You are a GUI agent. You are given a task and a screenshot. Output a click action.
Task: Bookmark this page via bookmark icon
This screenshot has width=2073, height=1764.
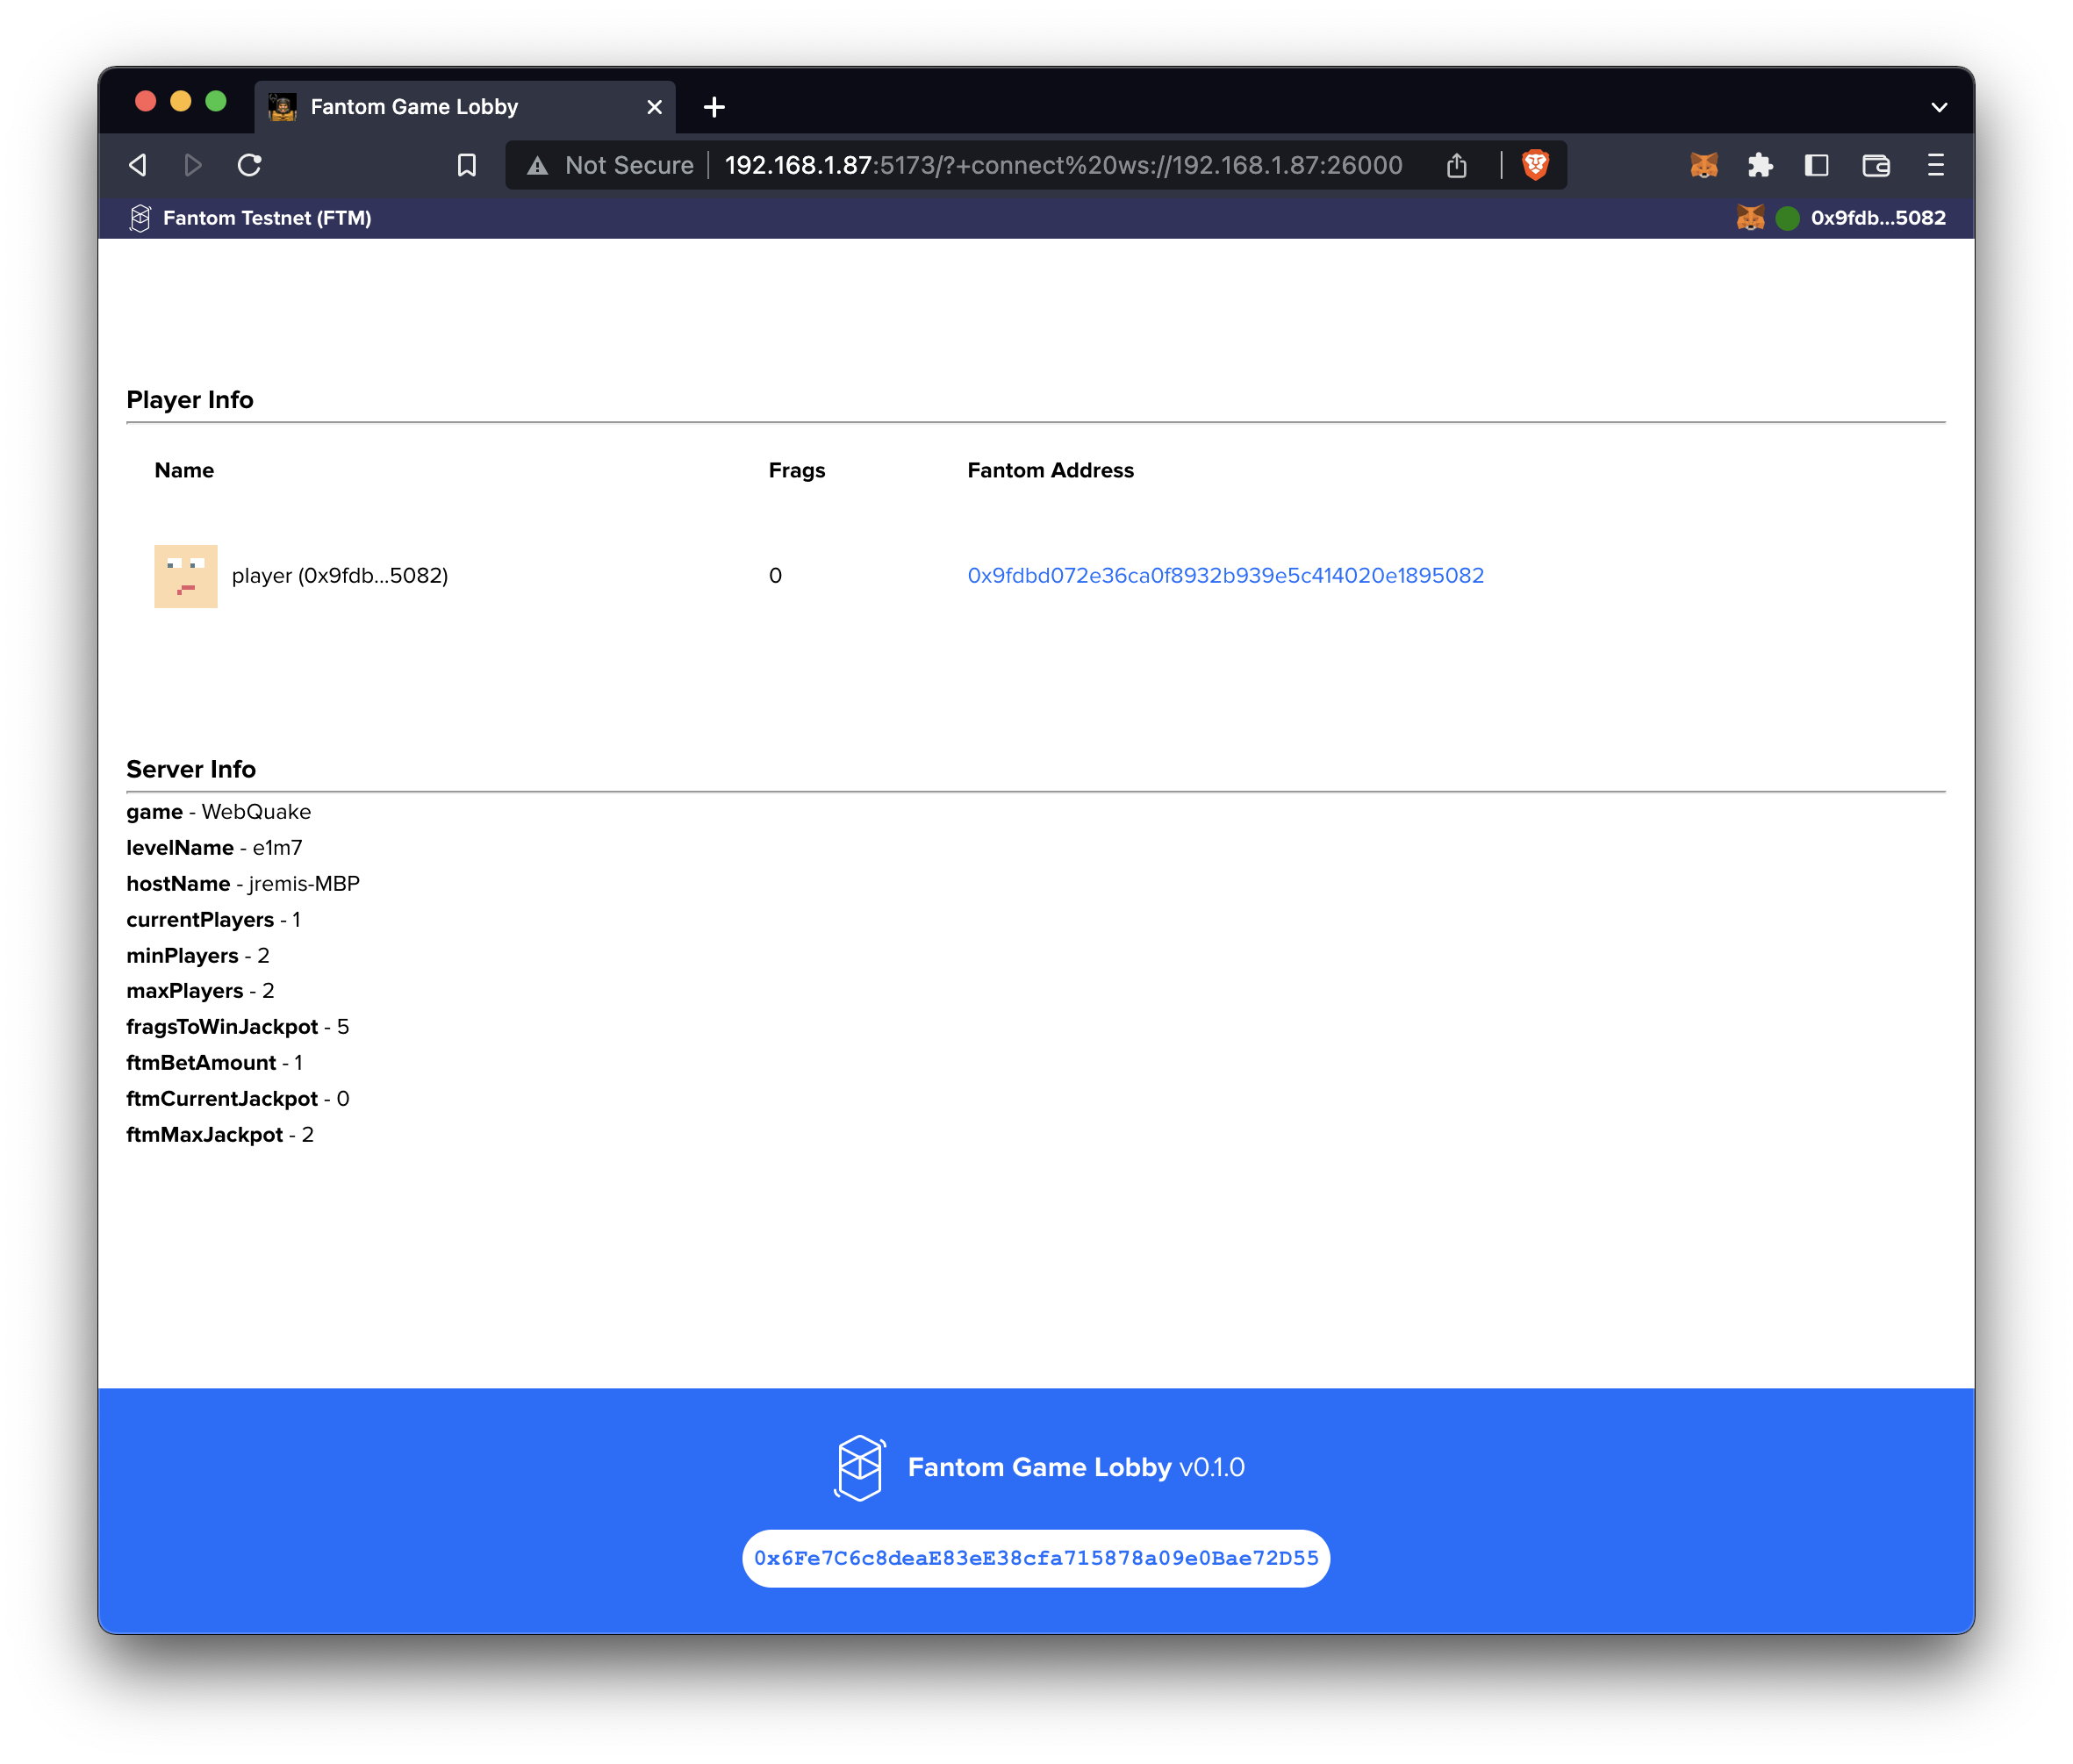click(x=466, y=165)
